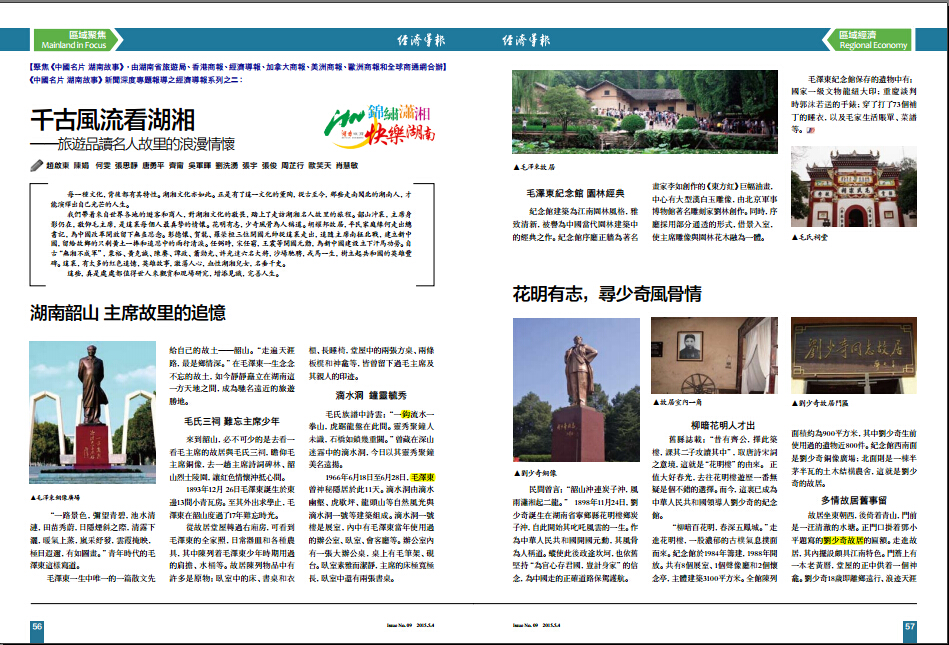
Task: Click the section heading 花明有志，尋少奇風骨情
Action: pyautogui.click(x=607, y=293)
